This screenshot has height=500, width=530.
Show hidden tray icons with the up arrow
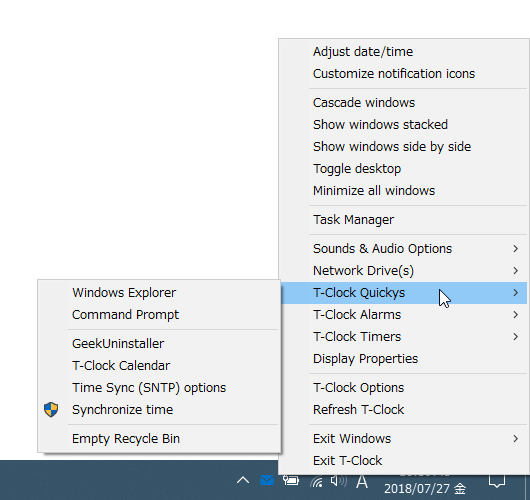tap(243, 480)
